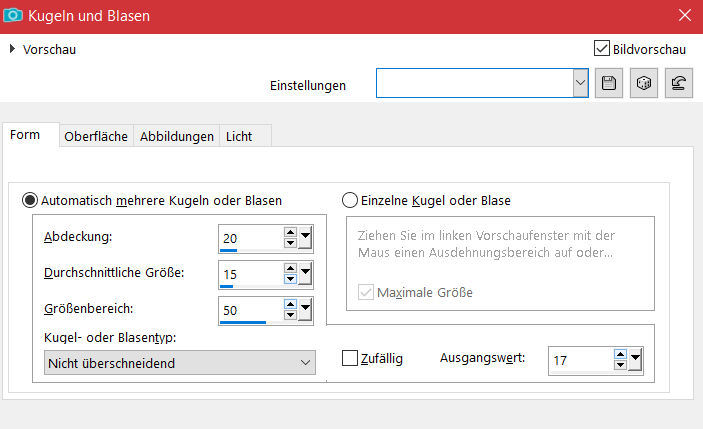The height and width of the screenshot is (429, 703).
Task: Toggle the Bildvorschau checkbox
Action: (601, 48)
